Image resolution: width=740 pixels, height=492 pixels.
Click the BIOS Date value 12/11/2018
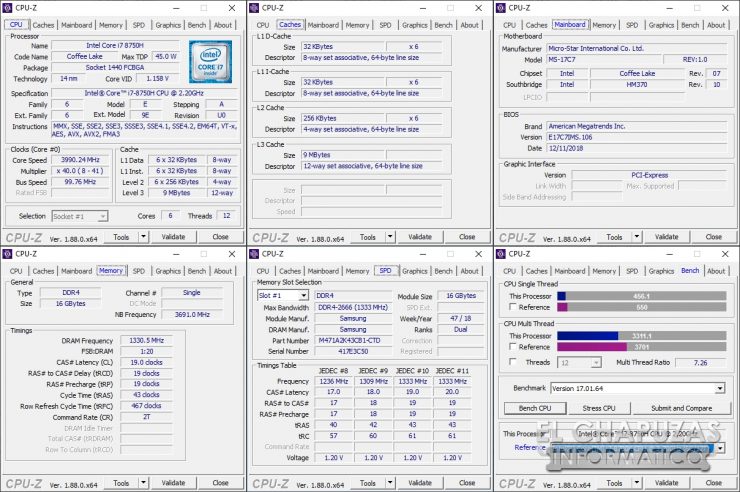tap(637, 148)
